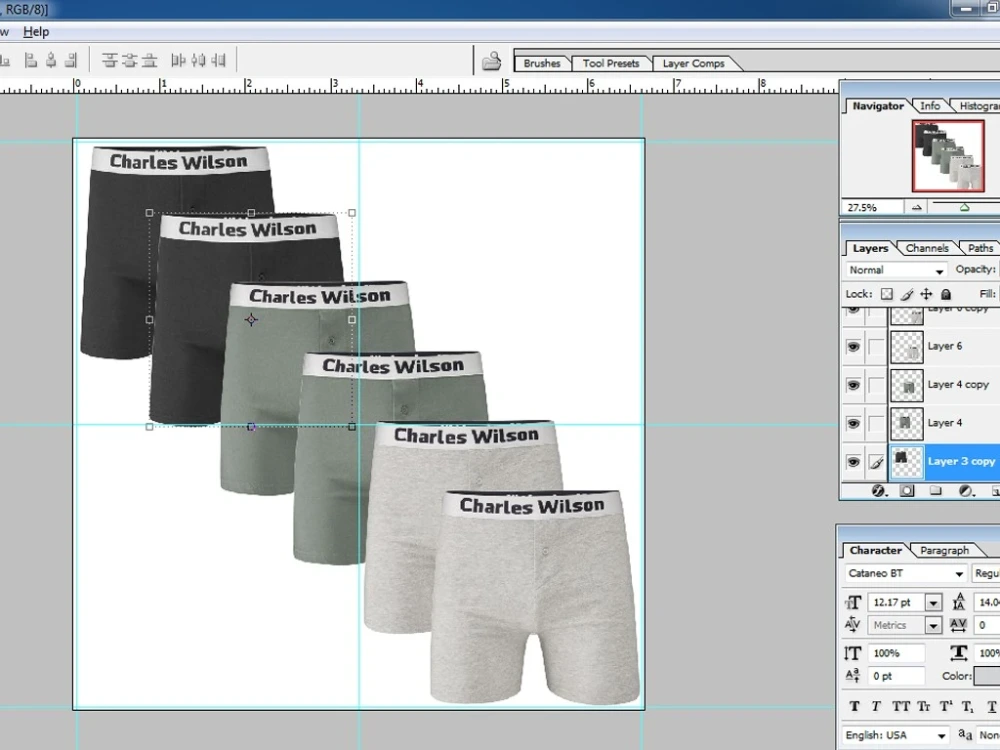The height and width of the screenshot is (750, 1000).
Task: Switch to the Tool Presets tab
Action: 611,63
